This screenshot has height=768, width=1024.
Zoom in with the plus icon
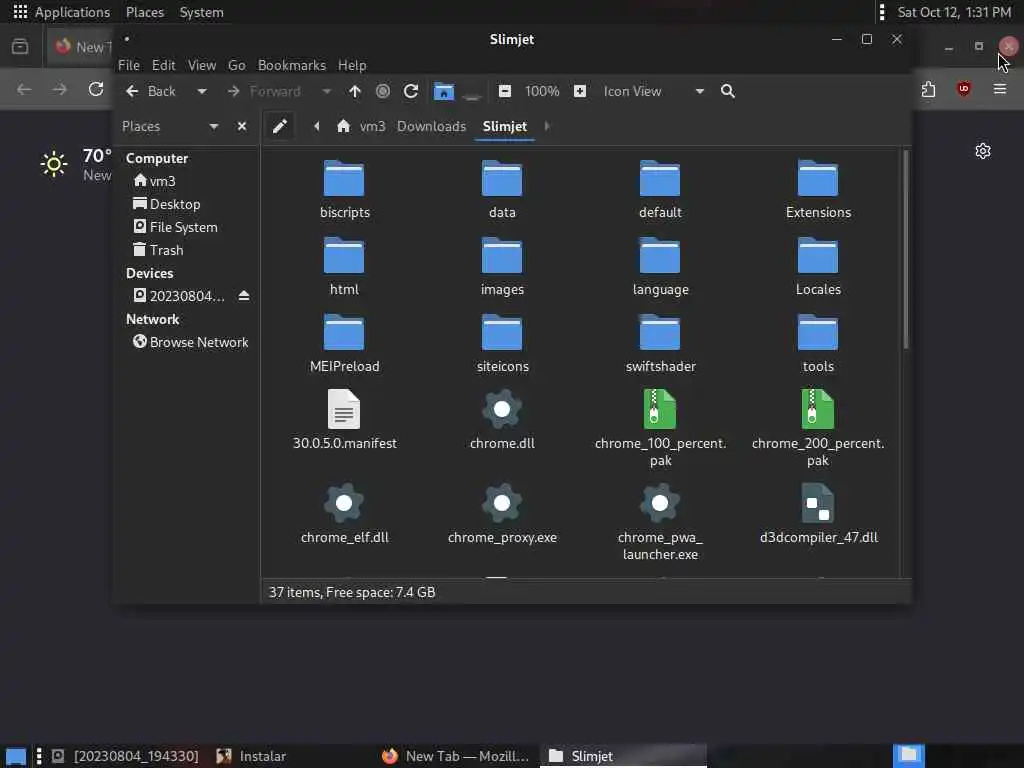pos(580,91)
